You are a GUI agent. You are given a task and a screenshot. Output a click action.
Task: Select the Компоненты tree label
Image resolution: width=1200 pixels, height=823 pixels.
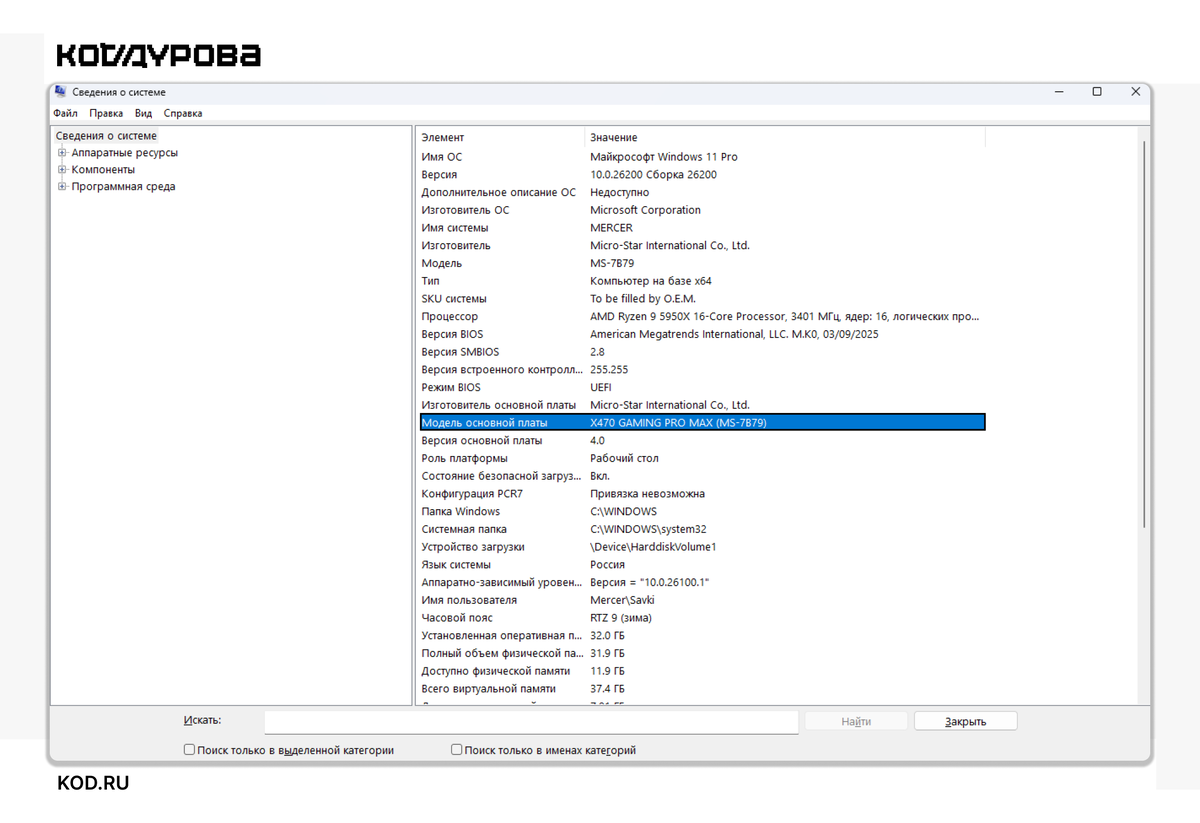point(103,170)
